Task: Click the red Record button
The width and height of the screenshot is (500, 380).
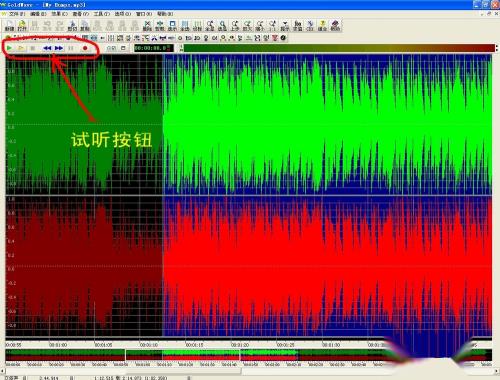Action: 85,48
